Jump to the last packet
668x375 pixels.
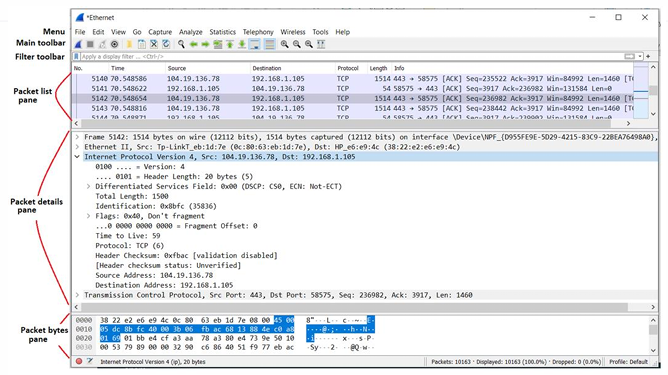click(242, 44)
